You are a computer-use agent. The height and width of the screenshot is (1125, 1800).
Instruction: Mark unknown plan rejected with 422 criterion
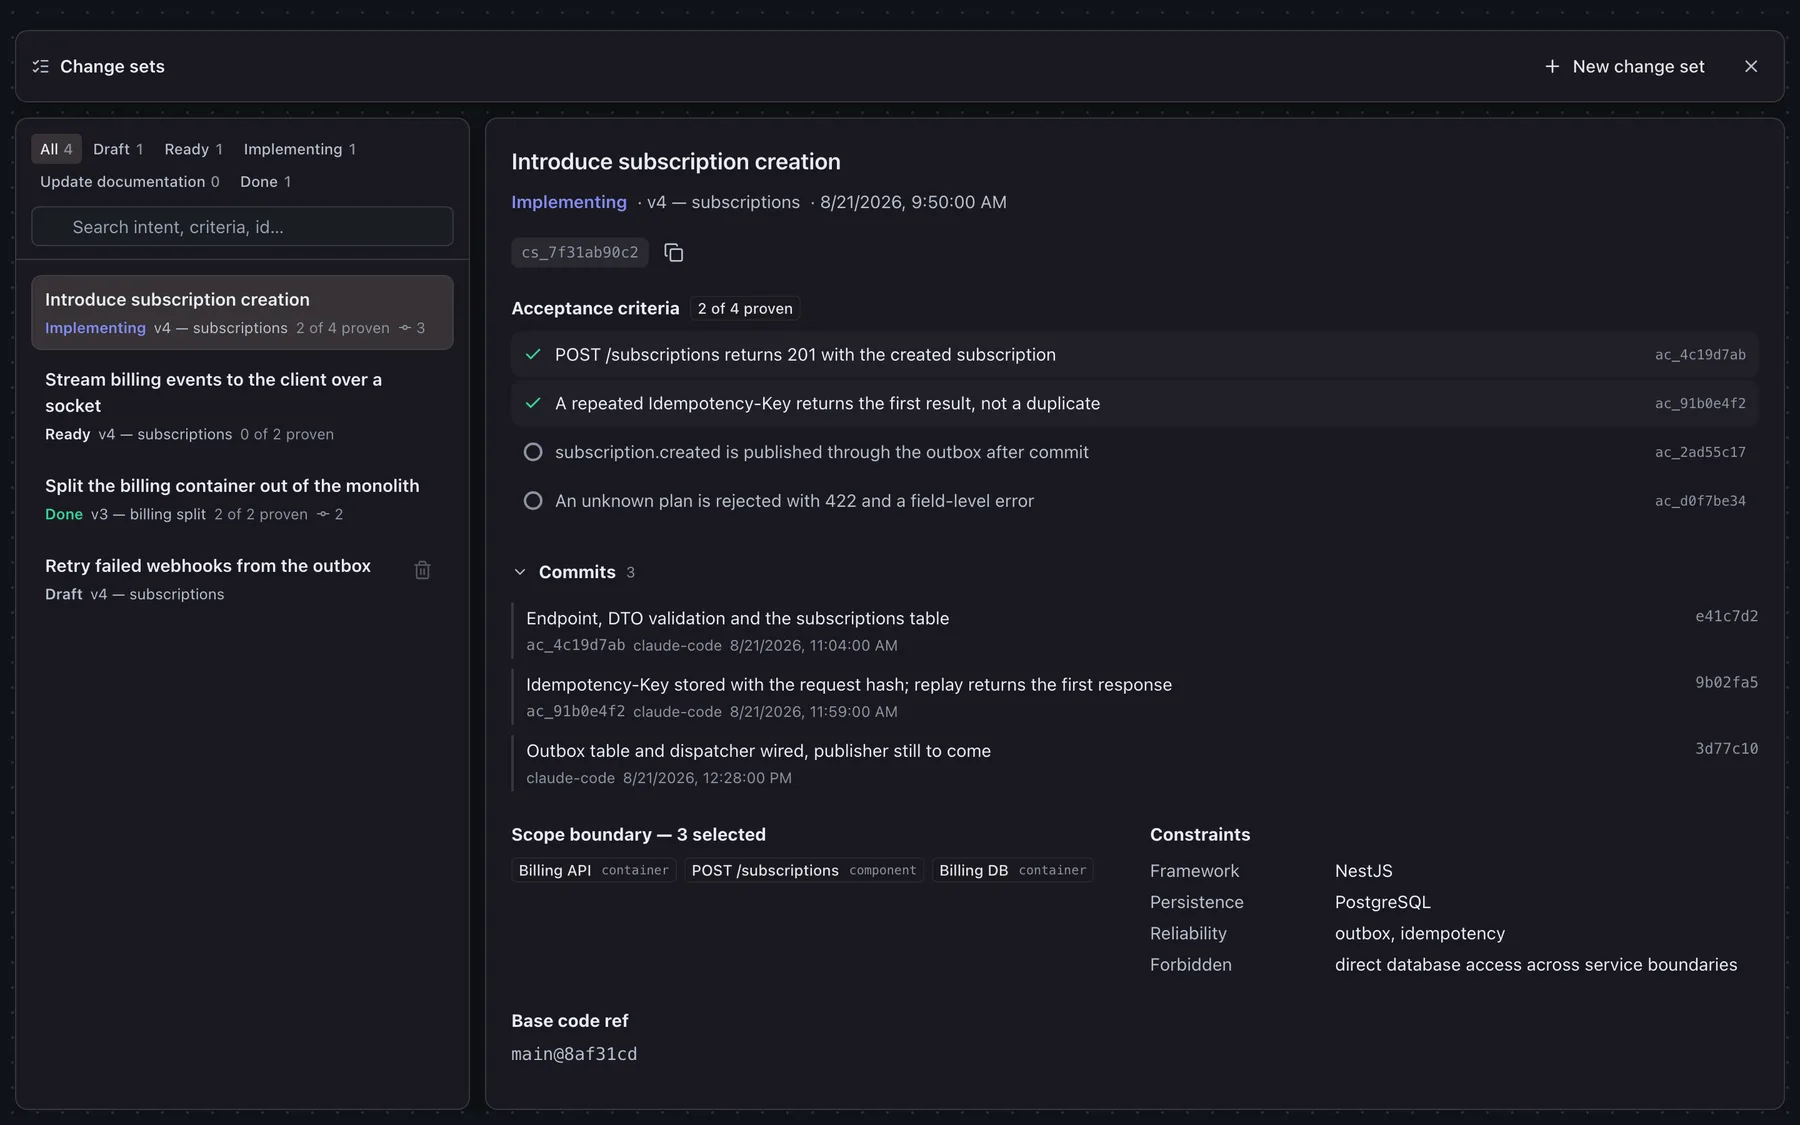tap(533, 501)
